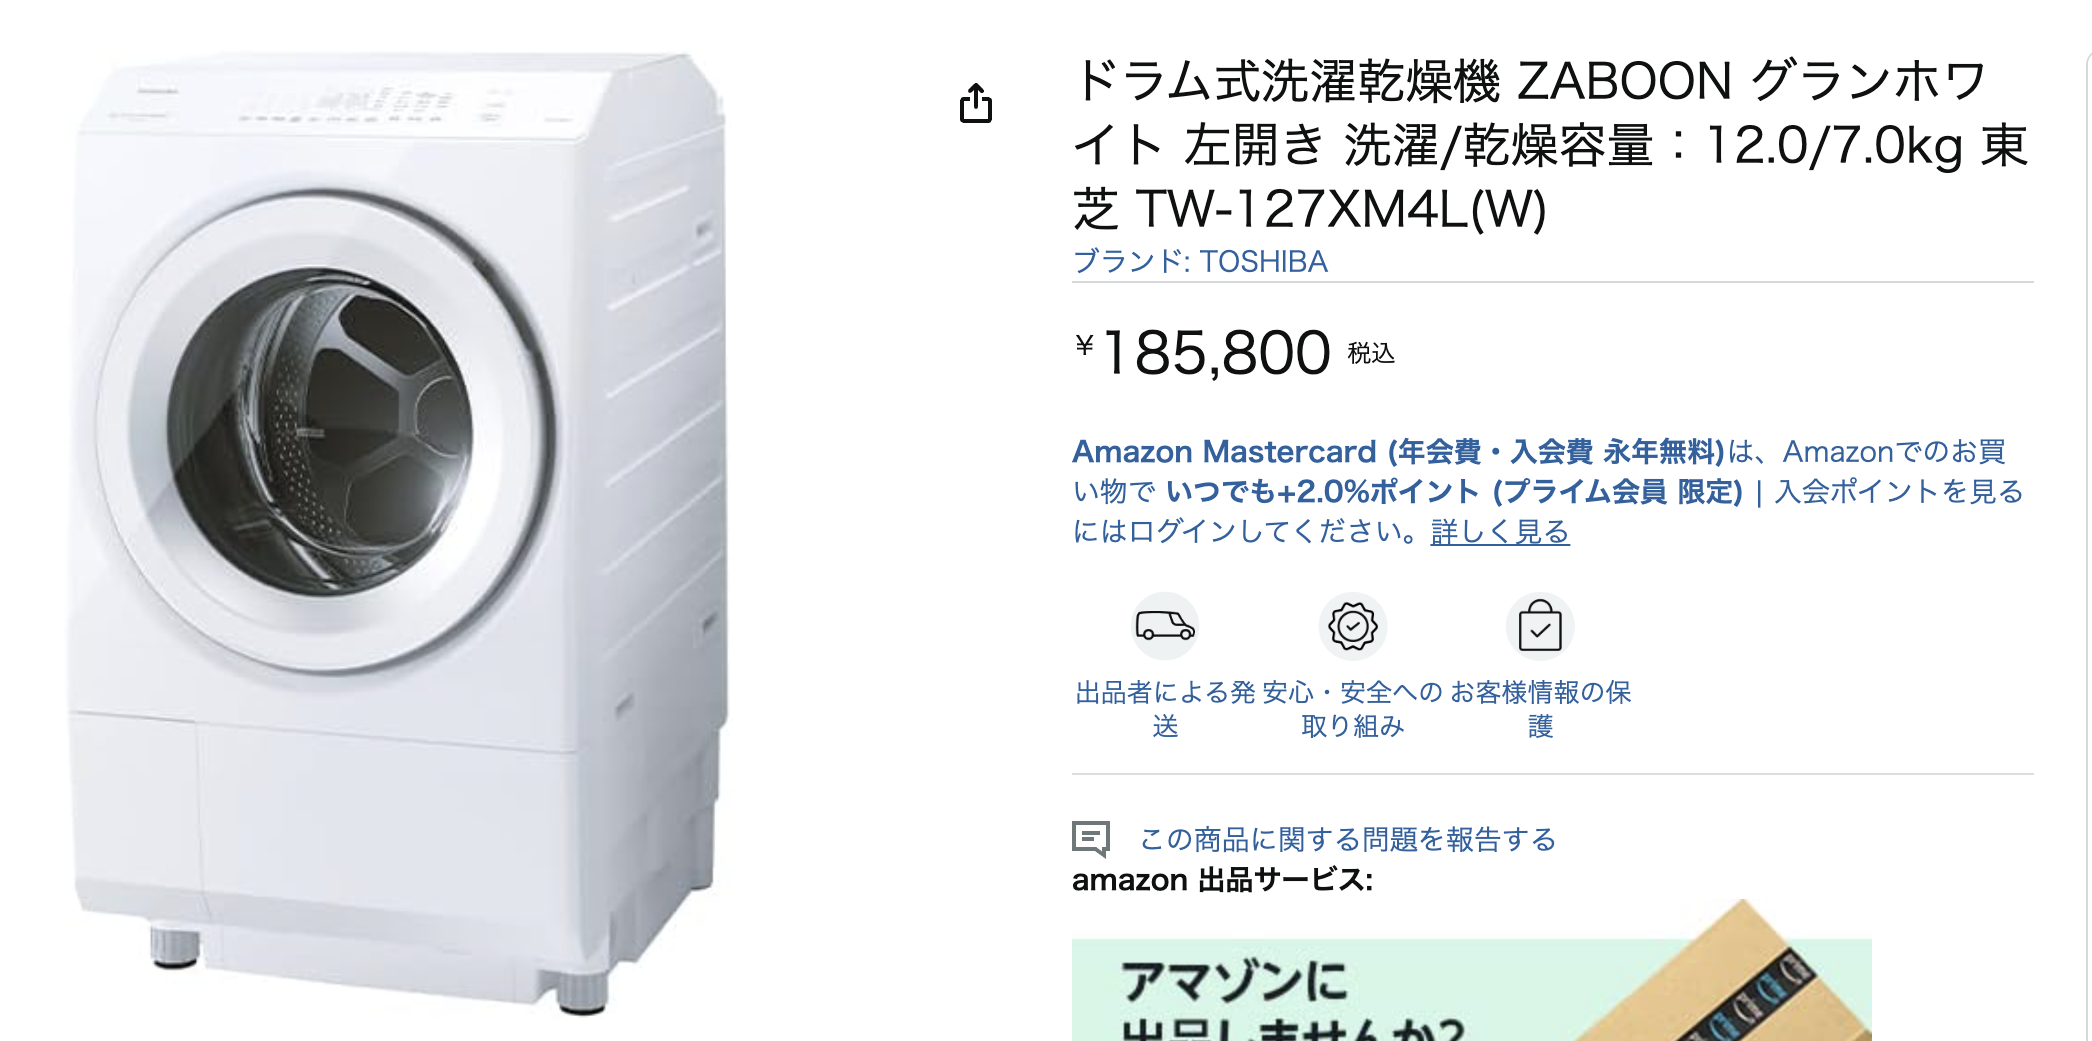The height and width of the screenshot is (1041, 2092).
Task: Click amazon 出品サービス heading
Action: pos(1222,880)
